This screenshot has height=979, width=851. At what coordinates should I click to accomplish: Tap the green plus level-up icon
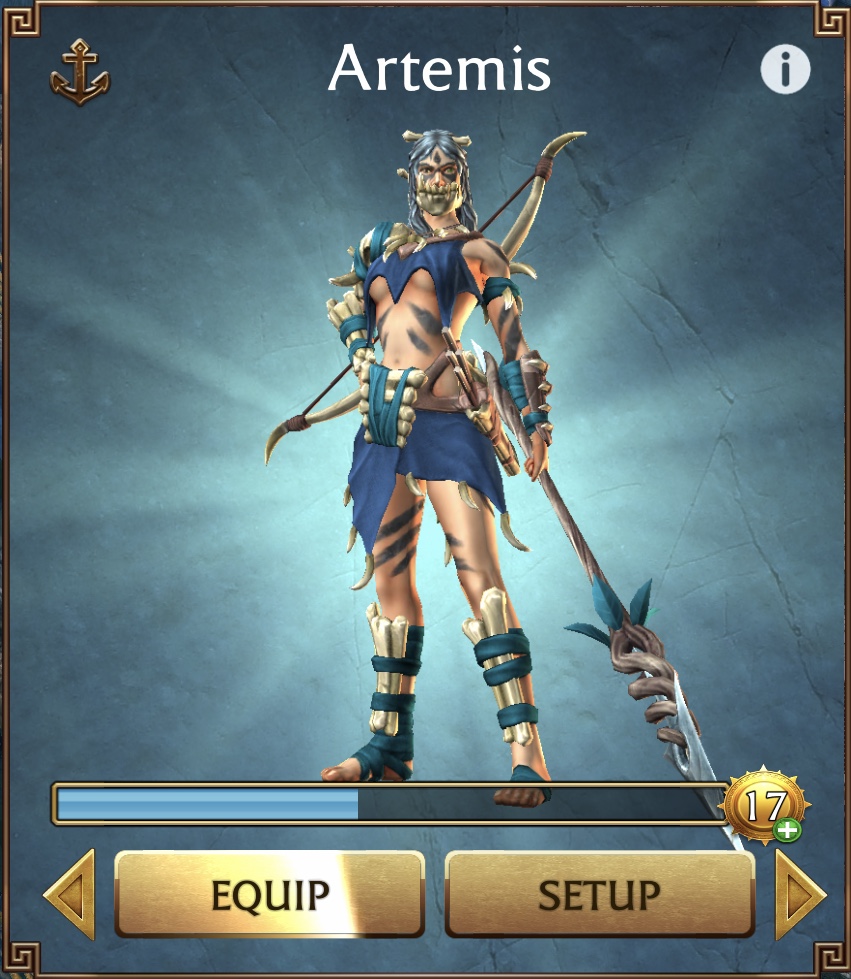pos(787,830)
